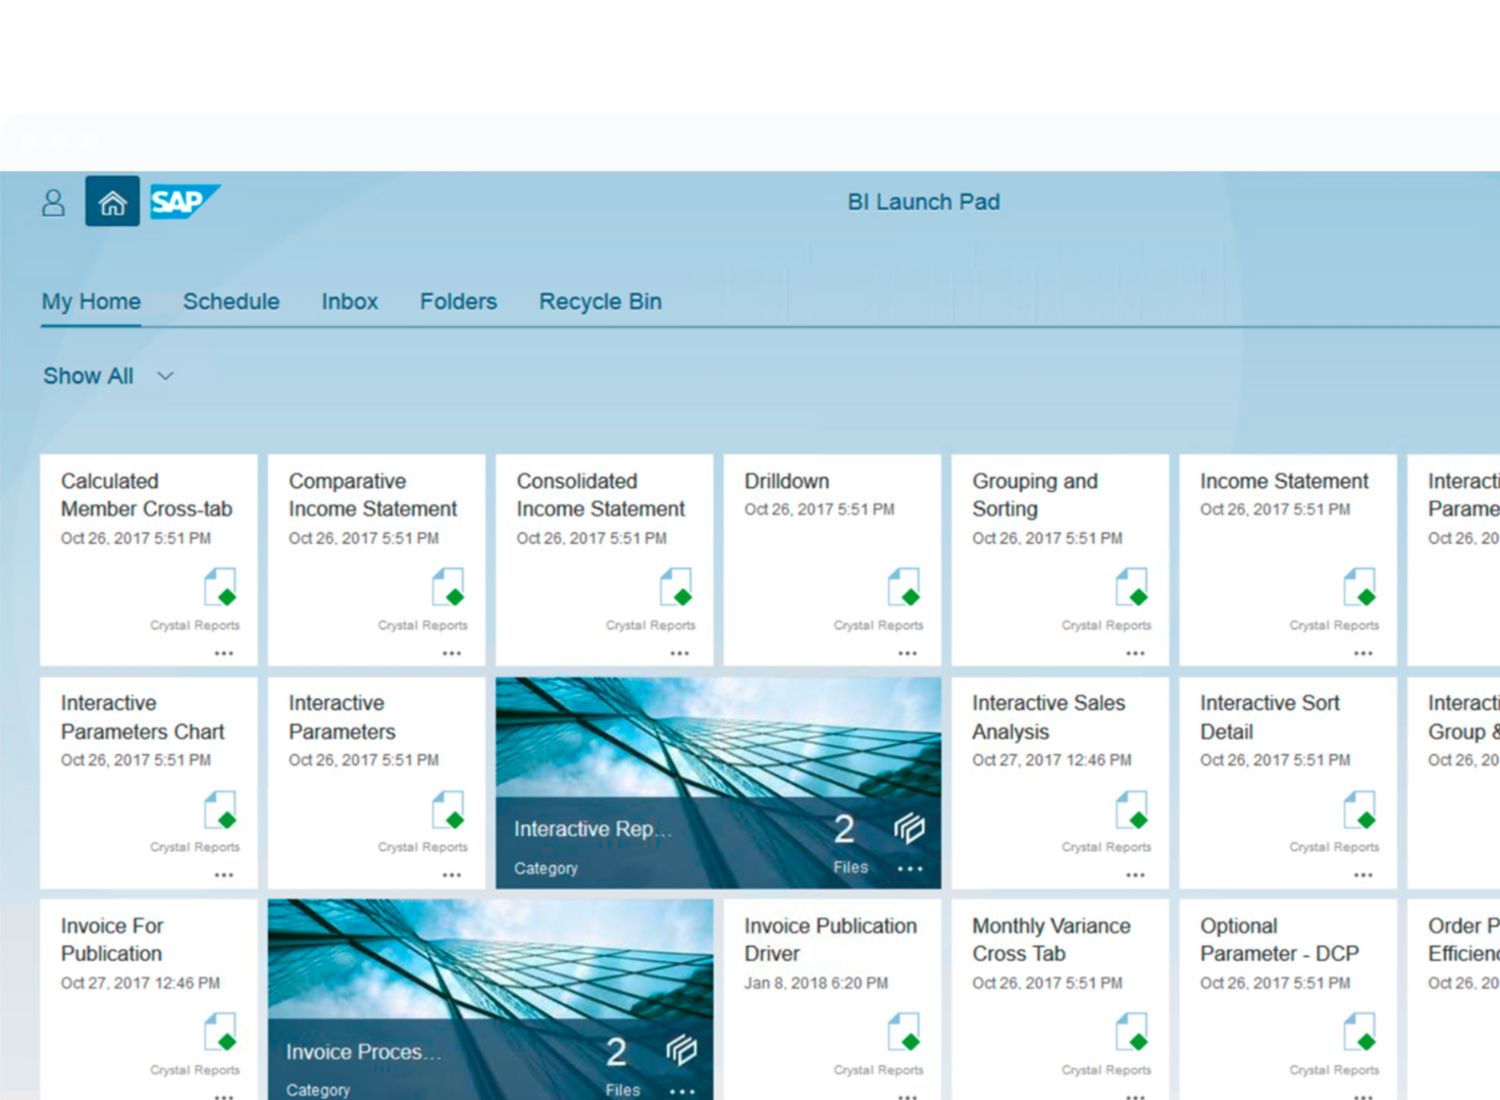Open the Optional Parameter - DCP tile
Image resolution: width=1500 pixels, height=1100 pixels.
1279,940
